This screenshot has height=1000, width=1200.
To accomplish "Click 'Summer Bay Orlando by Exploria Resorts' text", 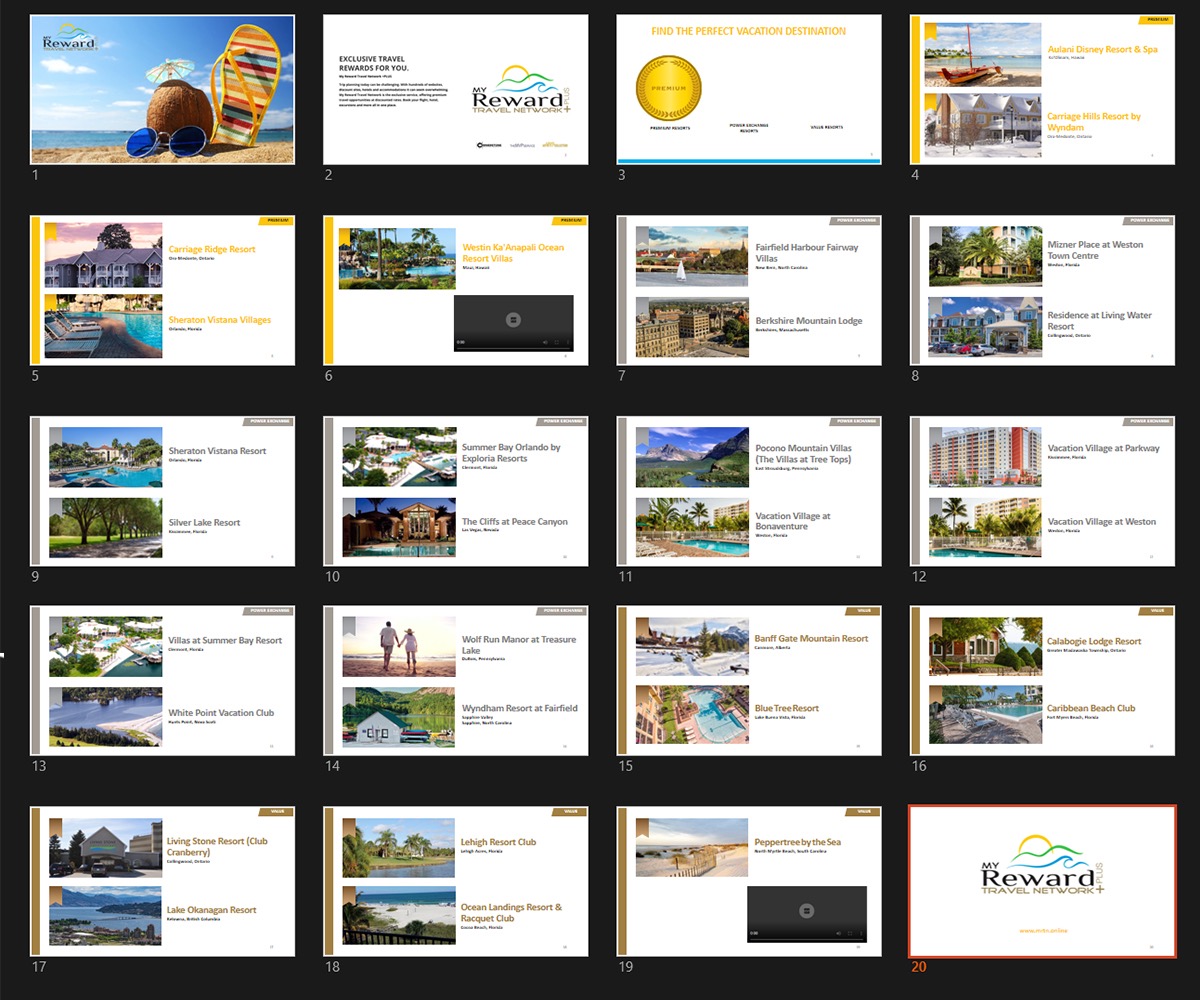I will pos(511,452).
